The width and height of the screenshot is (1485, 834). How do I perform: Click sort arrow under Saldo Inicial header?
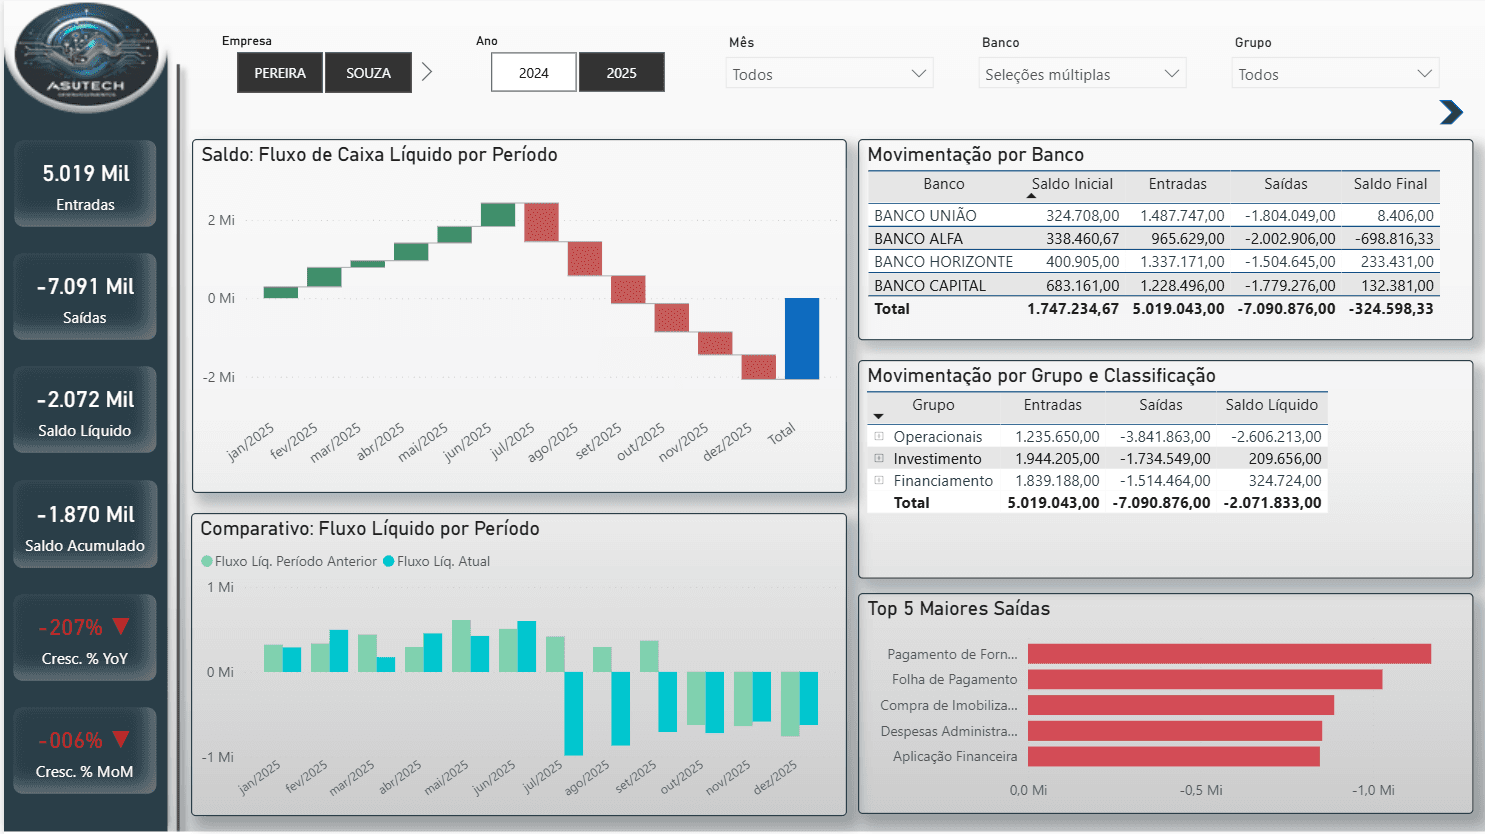click(1031, 196)
